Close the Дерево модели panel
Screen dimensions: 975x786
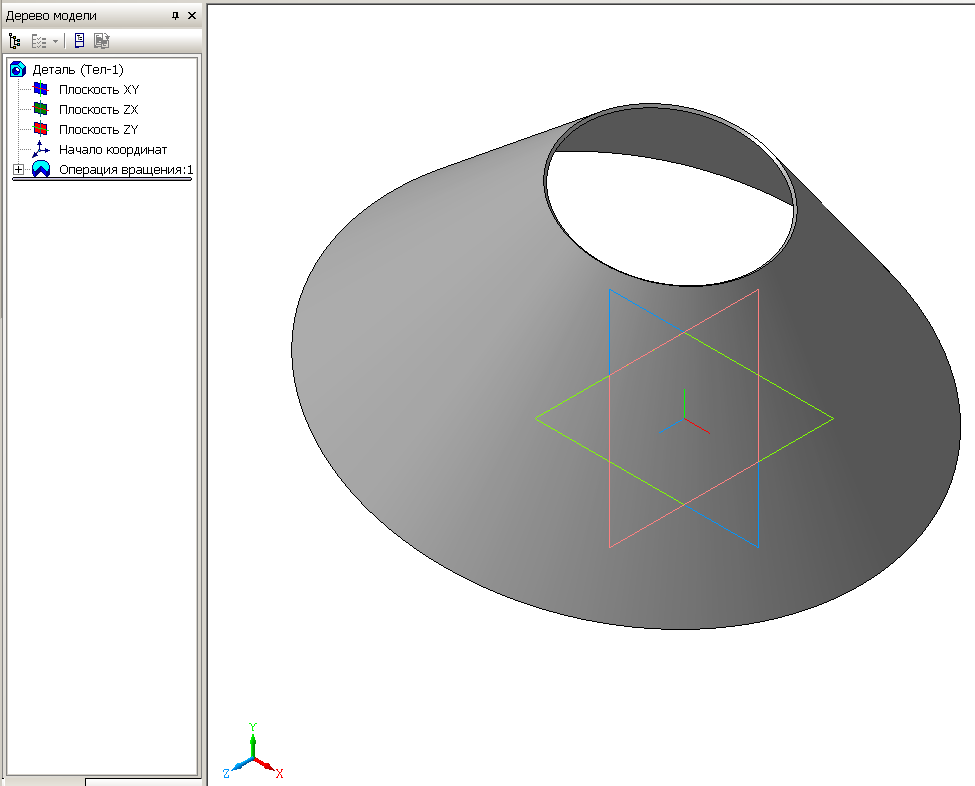[x=192, y=16]
